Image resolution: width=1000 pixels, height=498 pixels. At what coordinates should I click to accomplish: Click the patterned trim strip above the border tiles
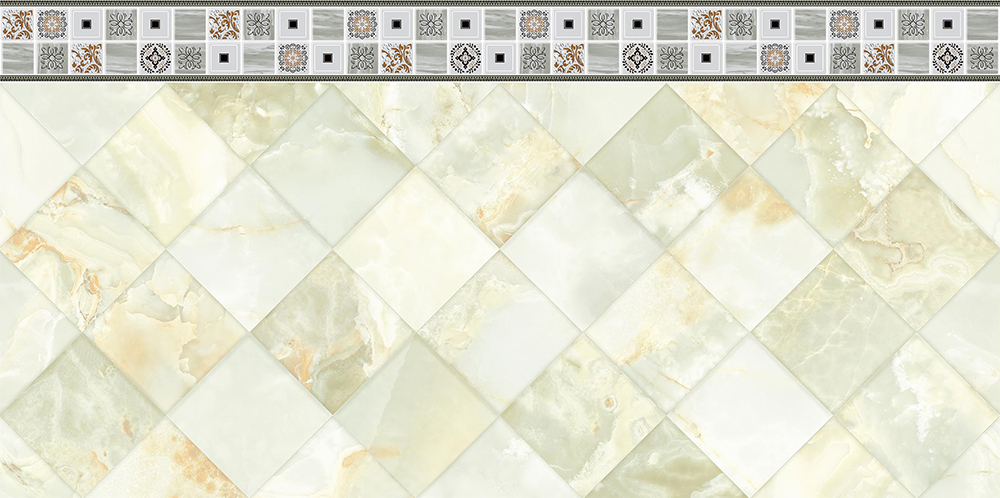coord(500,4)
